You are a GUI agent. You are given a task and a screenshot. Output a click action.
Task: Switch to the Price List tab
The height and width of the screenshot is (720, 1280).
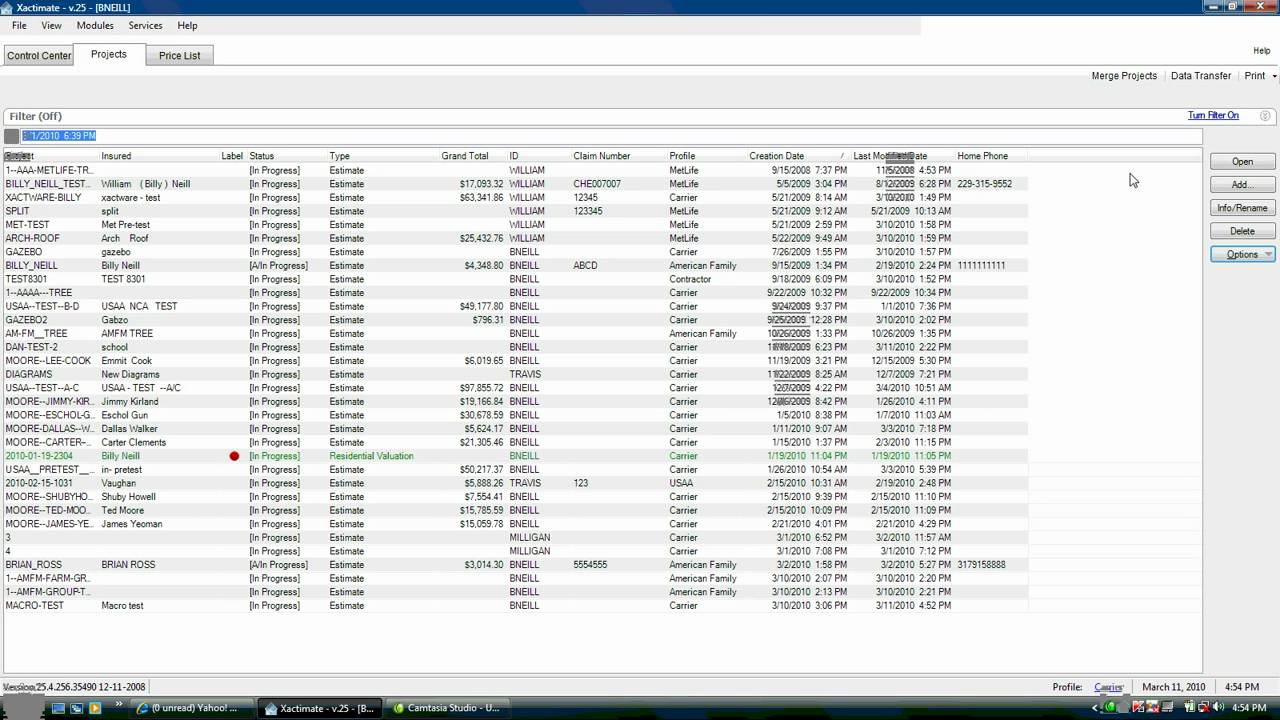click(180, 56)
